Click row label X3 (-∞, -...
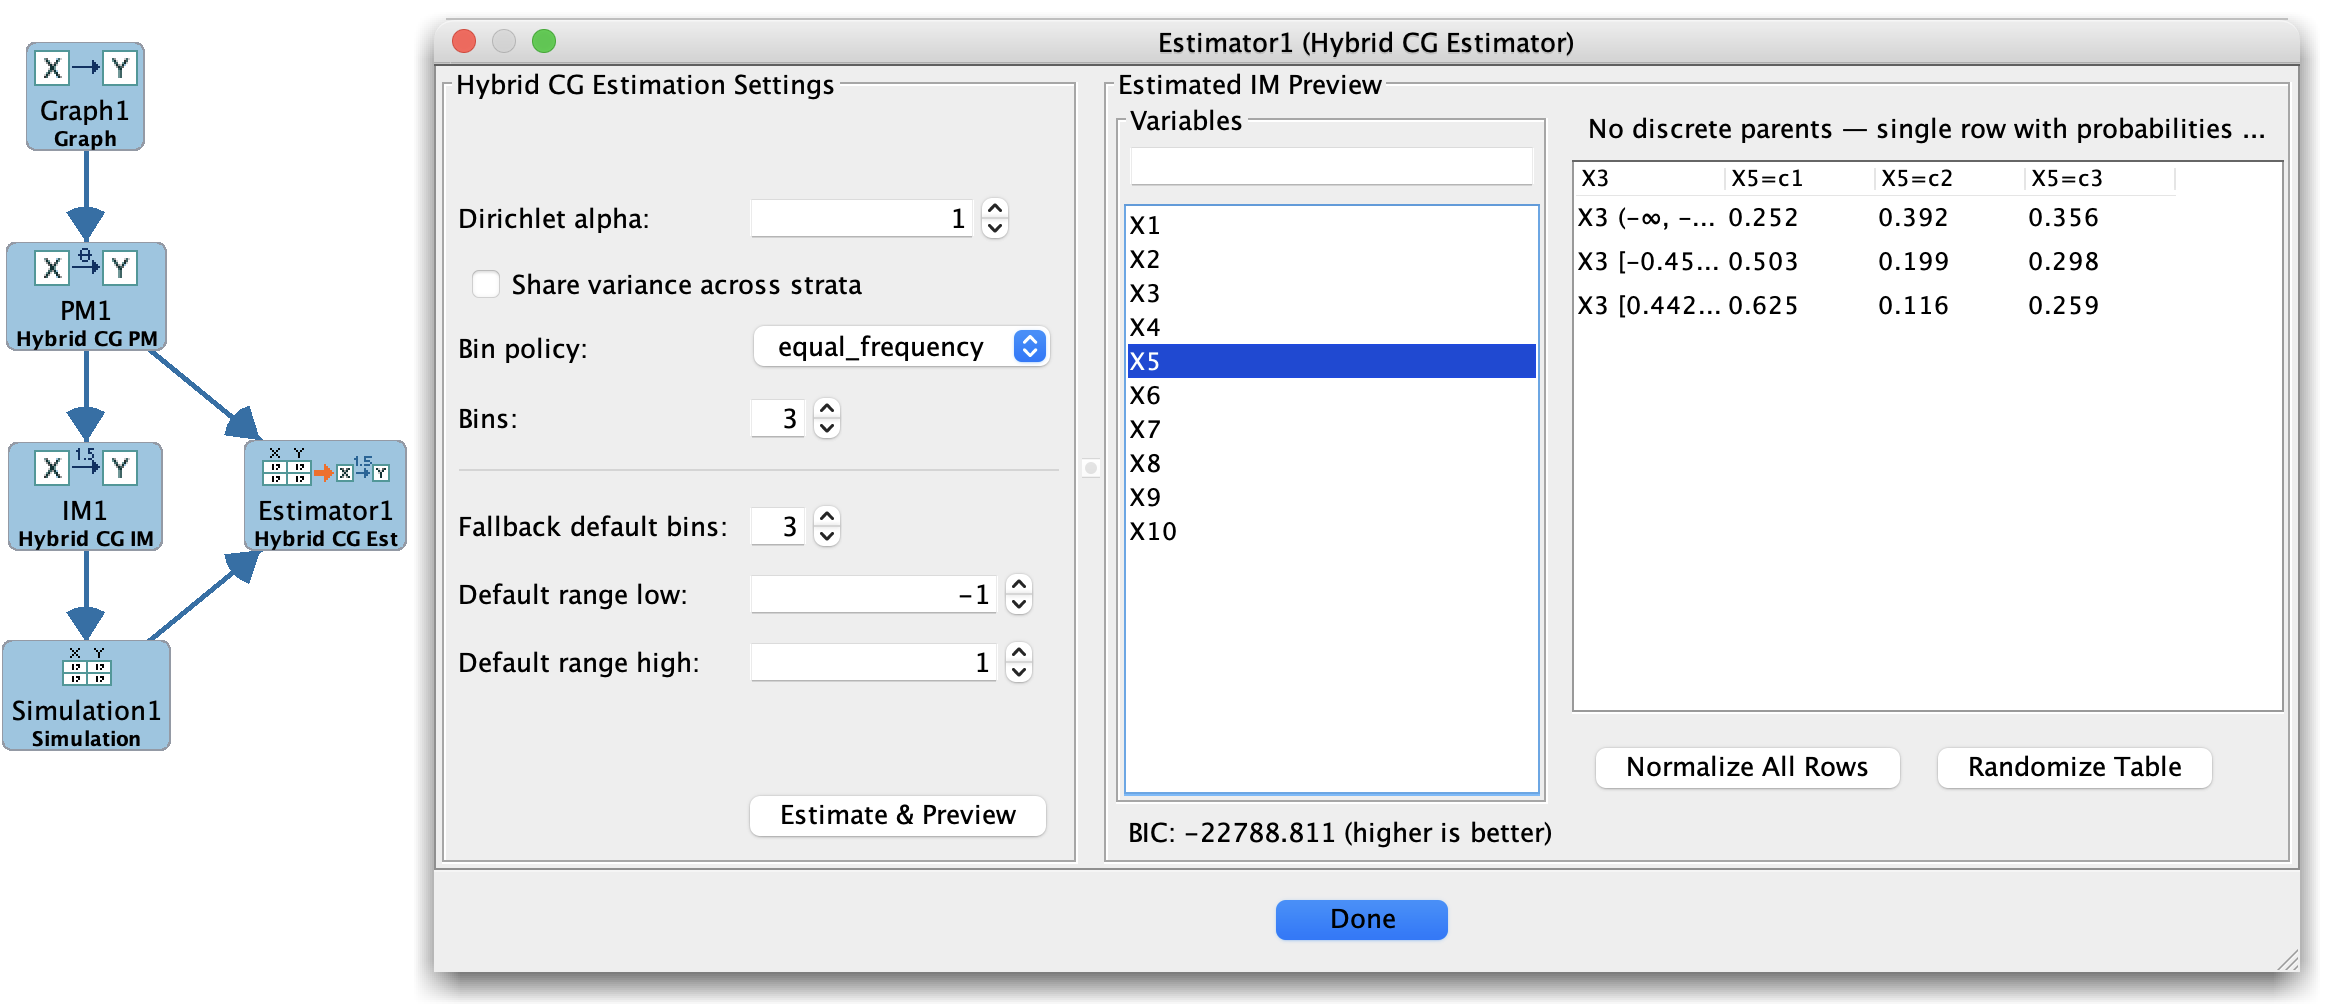 point(1650,218)
